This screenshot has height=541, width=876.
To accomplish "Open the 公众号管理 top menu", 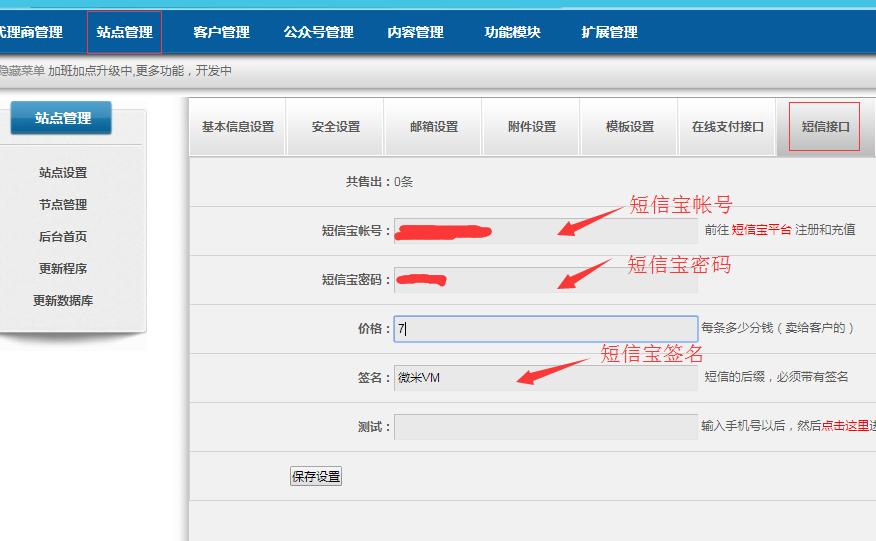I will pos(318,32).
